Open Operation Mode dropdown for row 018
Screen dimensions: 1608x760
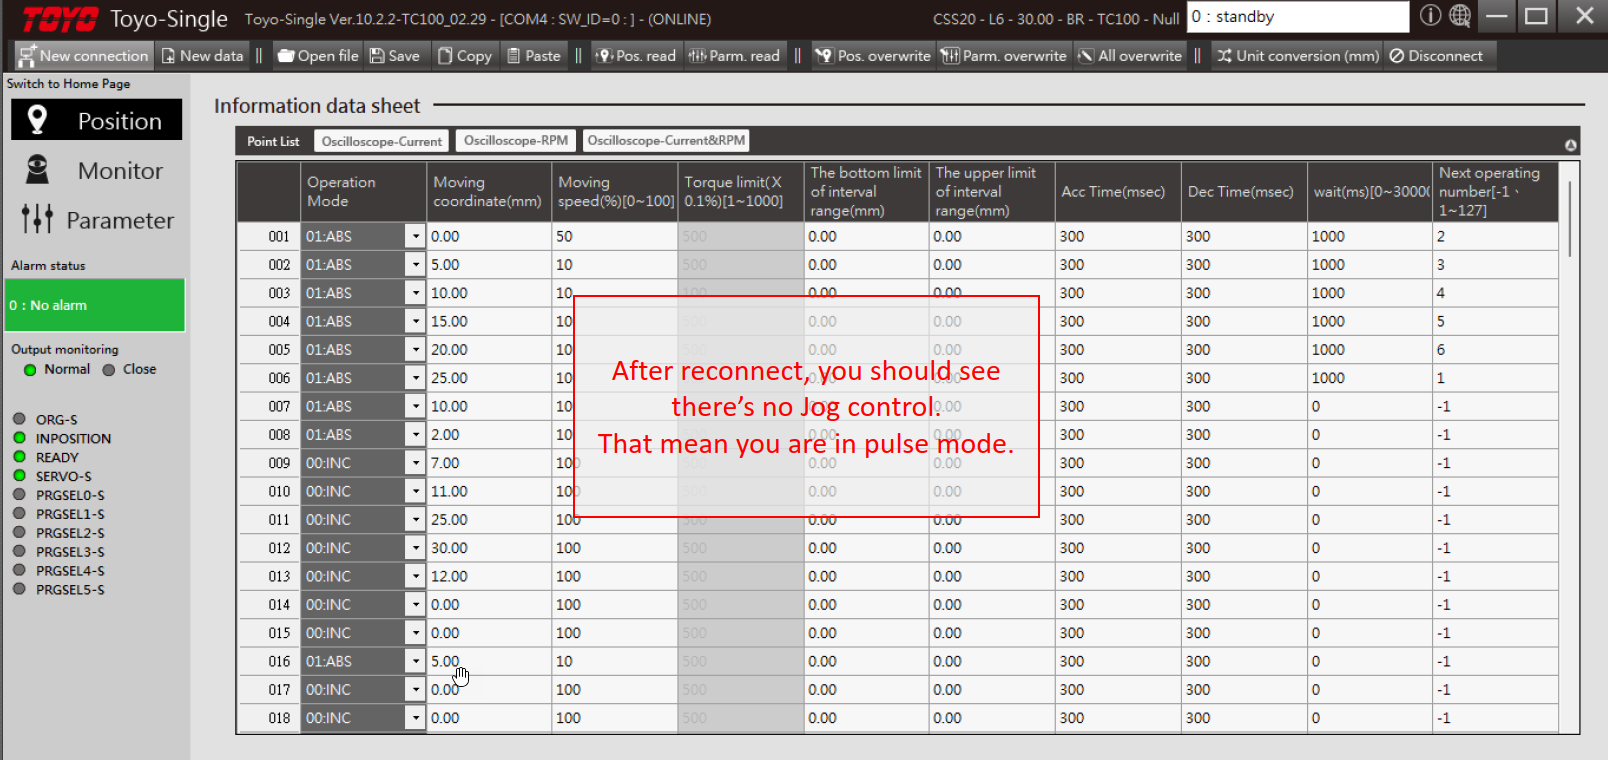[416, 718]
